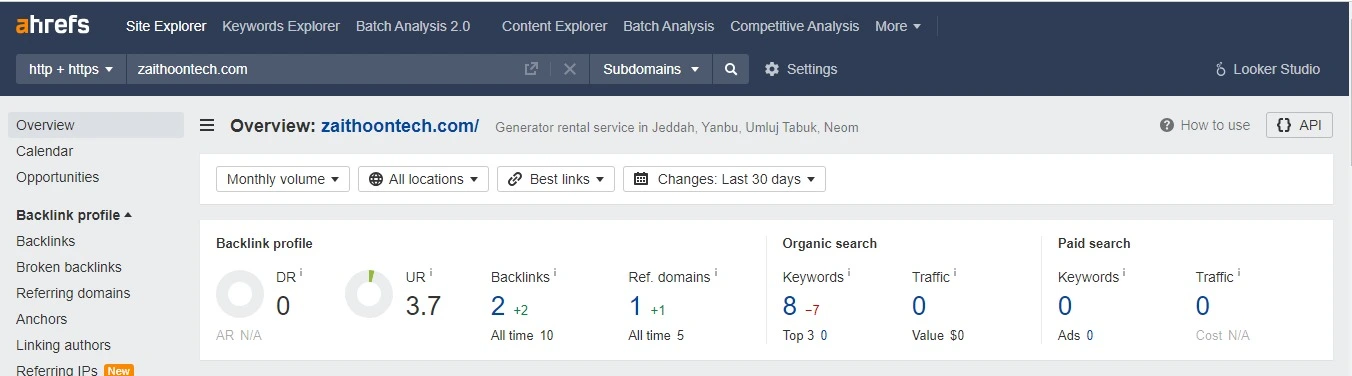The image size is (1352, 376).
Task: Open Linking authors report
Action: (63, 345)
